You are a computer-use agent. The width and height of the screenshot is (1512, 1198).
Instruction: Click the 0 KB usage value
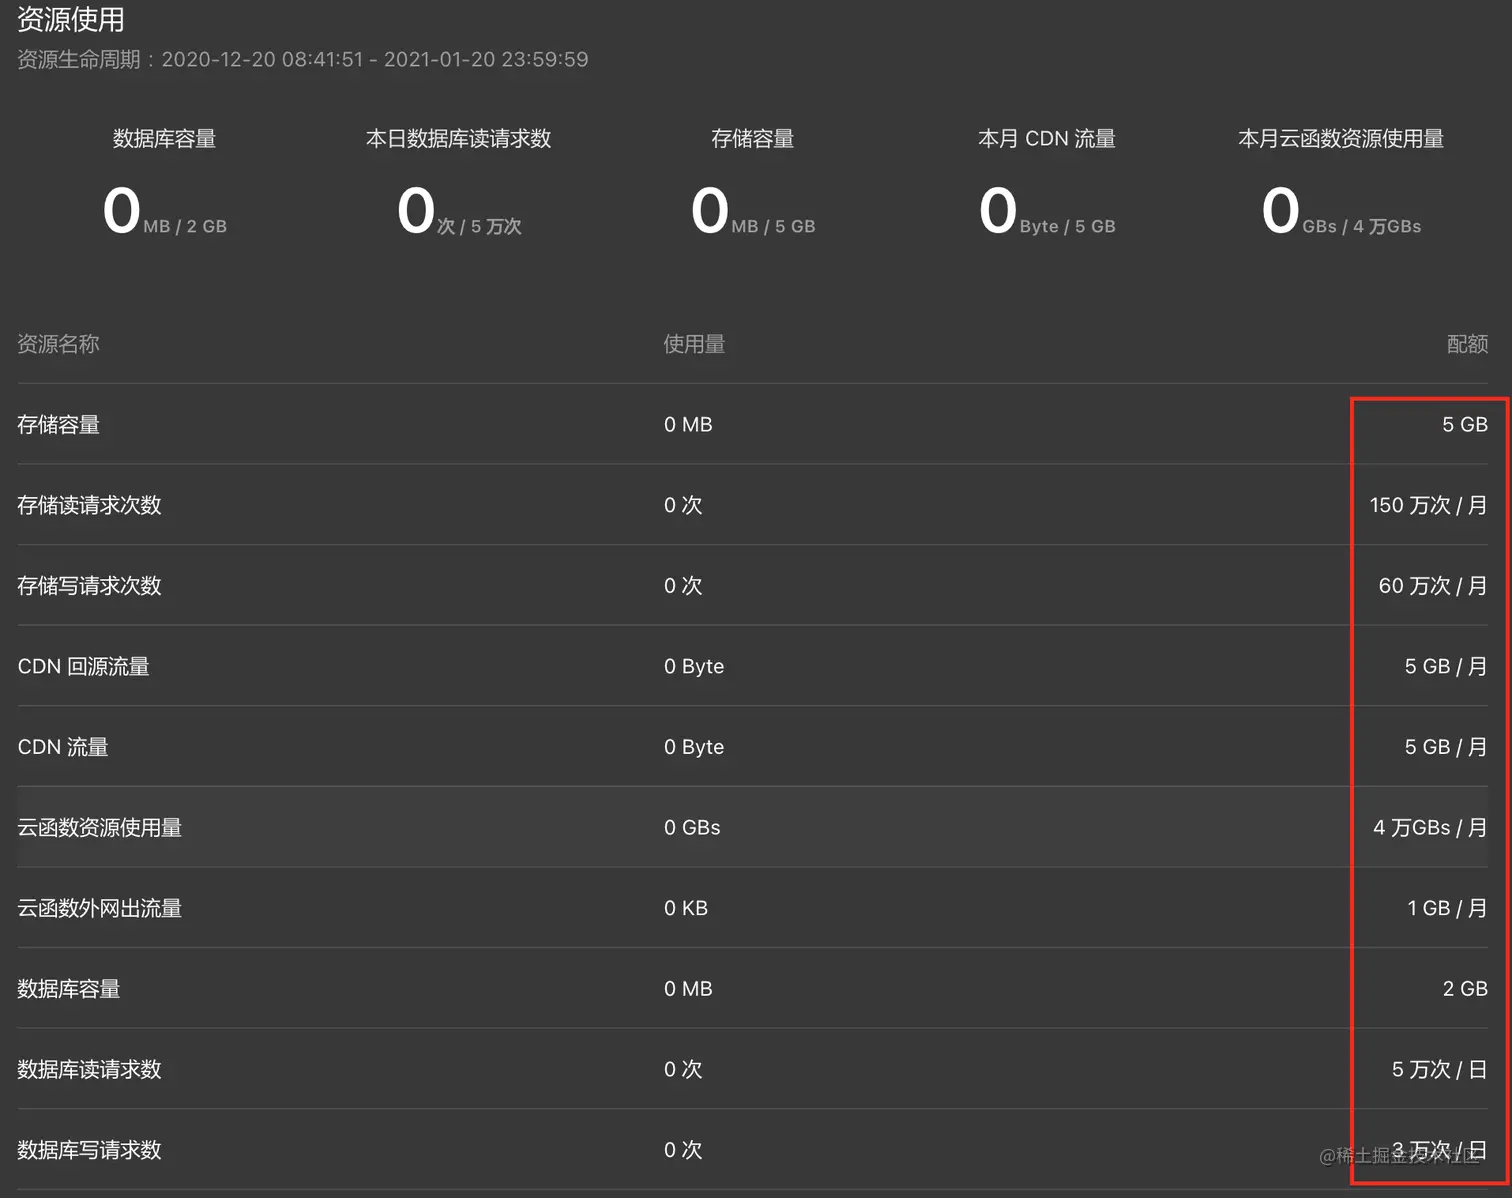coord(686,909)
